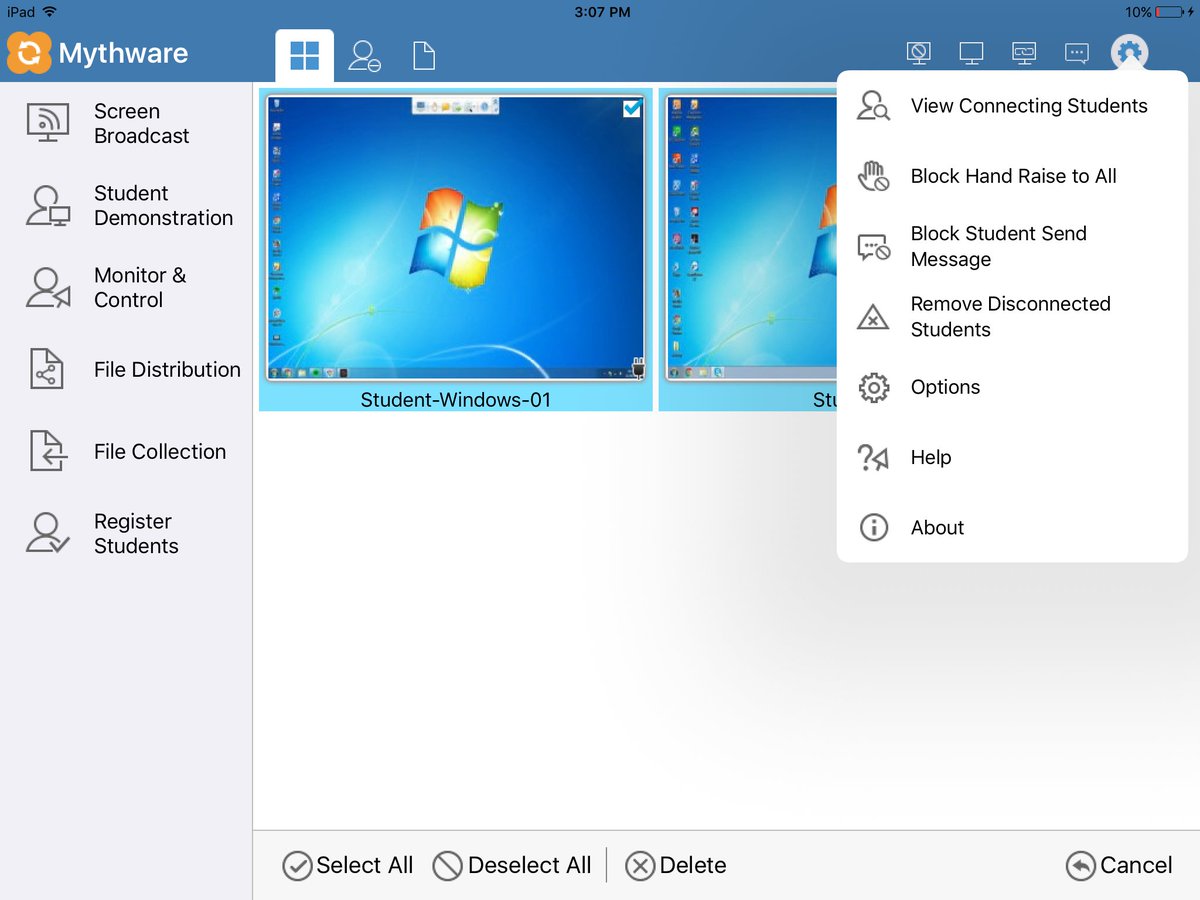Tap the Delete button

[x=676, y=865]
